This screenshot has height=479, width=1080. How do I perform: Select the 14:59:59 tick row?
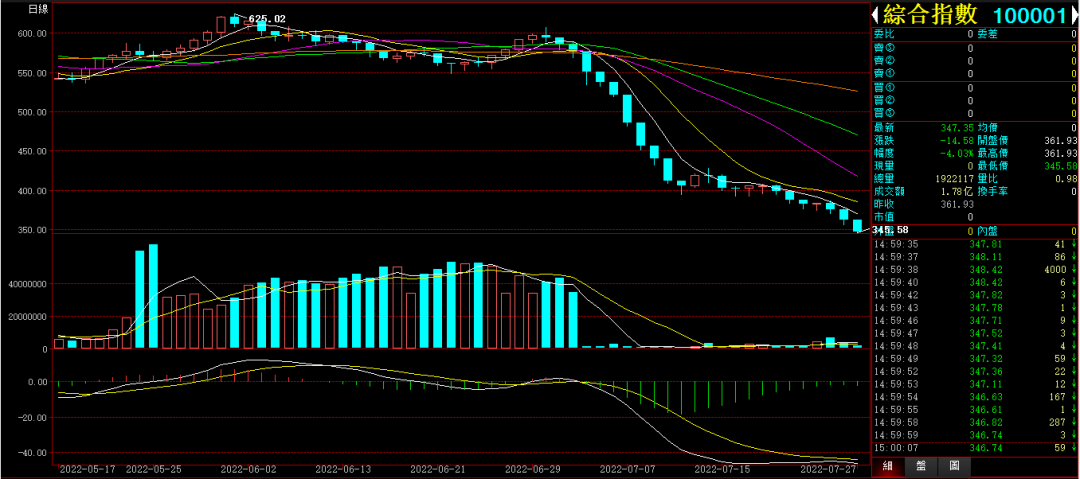click(x=975, y=435)
